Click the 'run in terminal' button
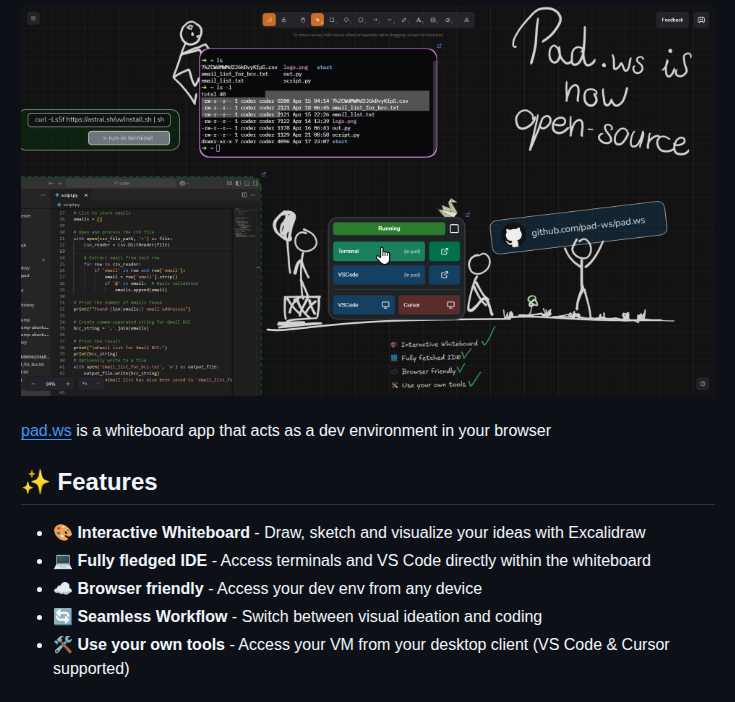Screen dimensions: 735x702 [129, 138]
